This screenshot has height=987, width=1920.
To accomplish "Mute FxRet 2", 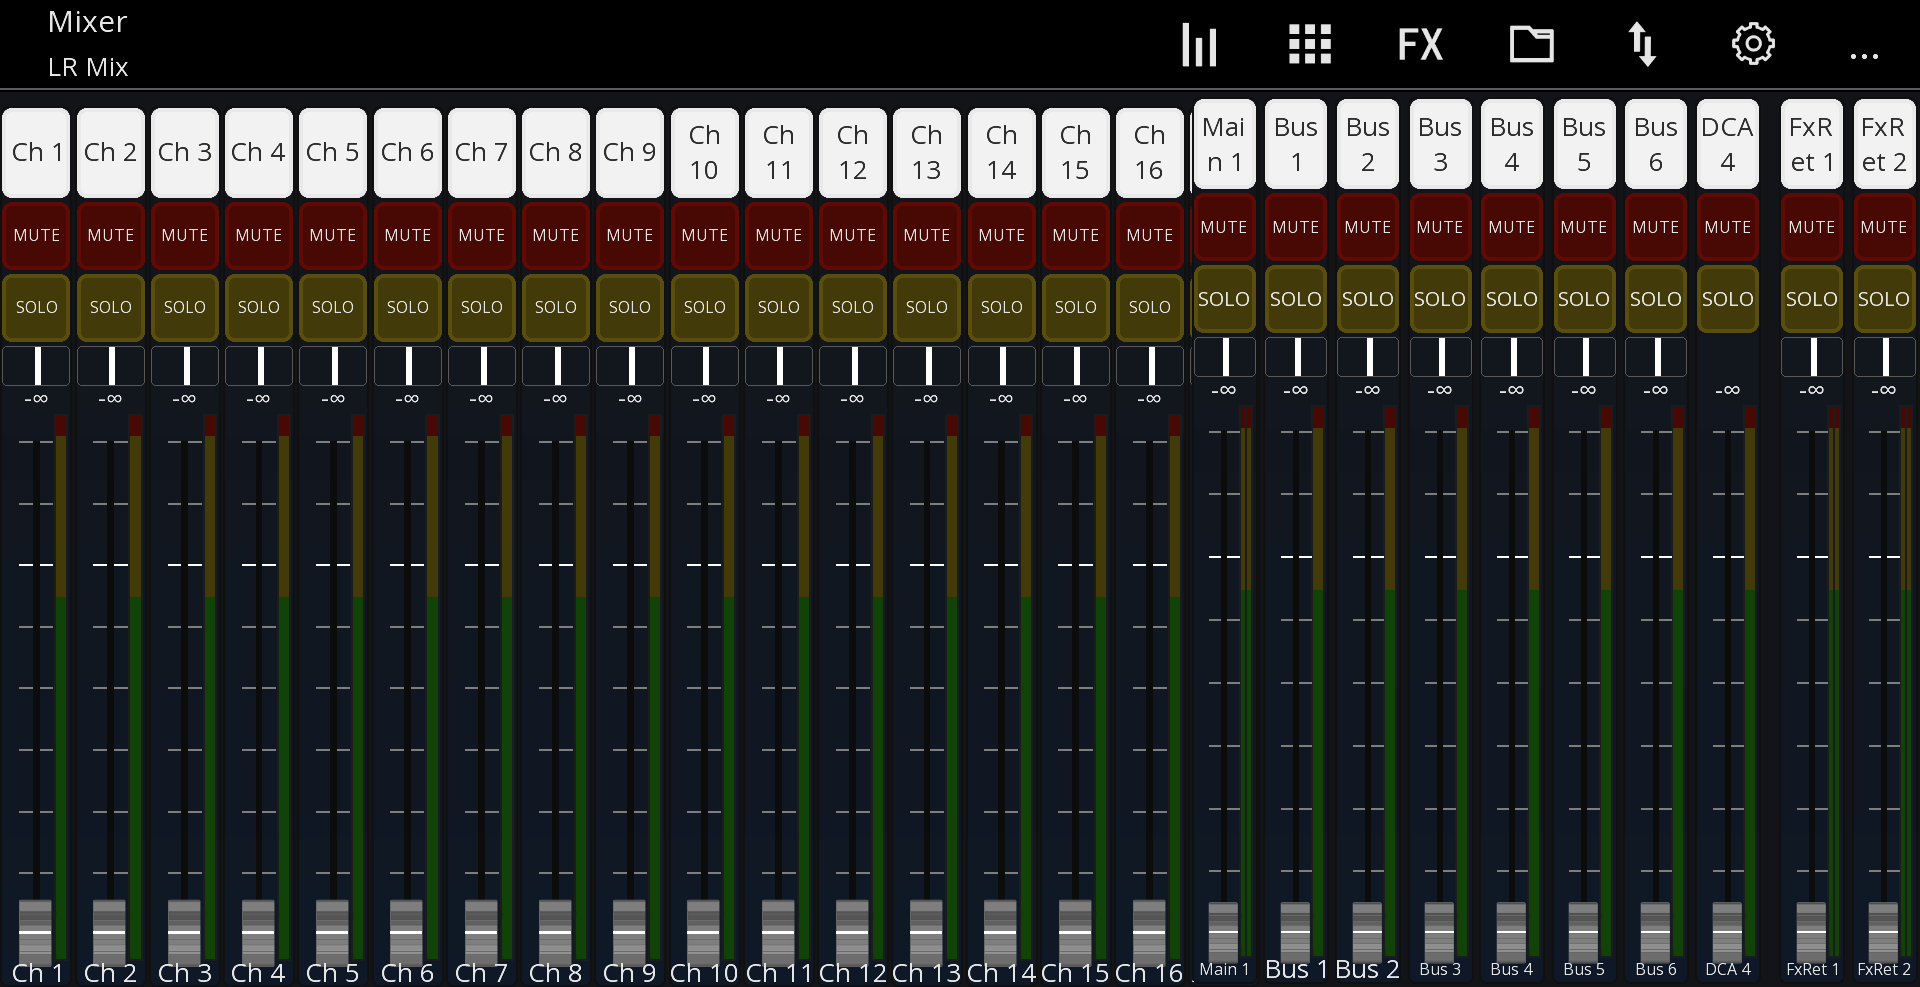I will [1883, 227].
